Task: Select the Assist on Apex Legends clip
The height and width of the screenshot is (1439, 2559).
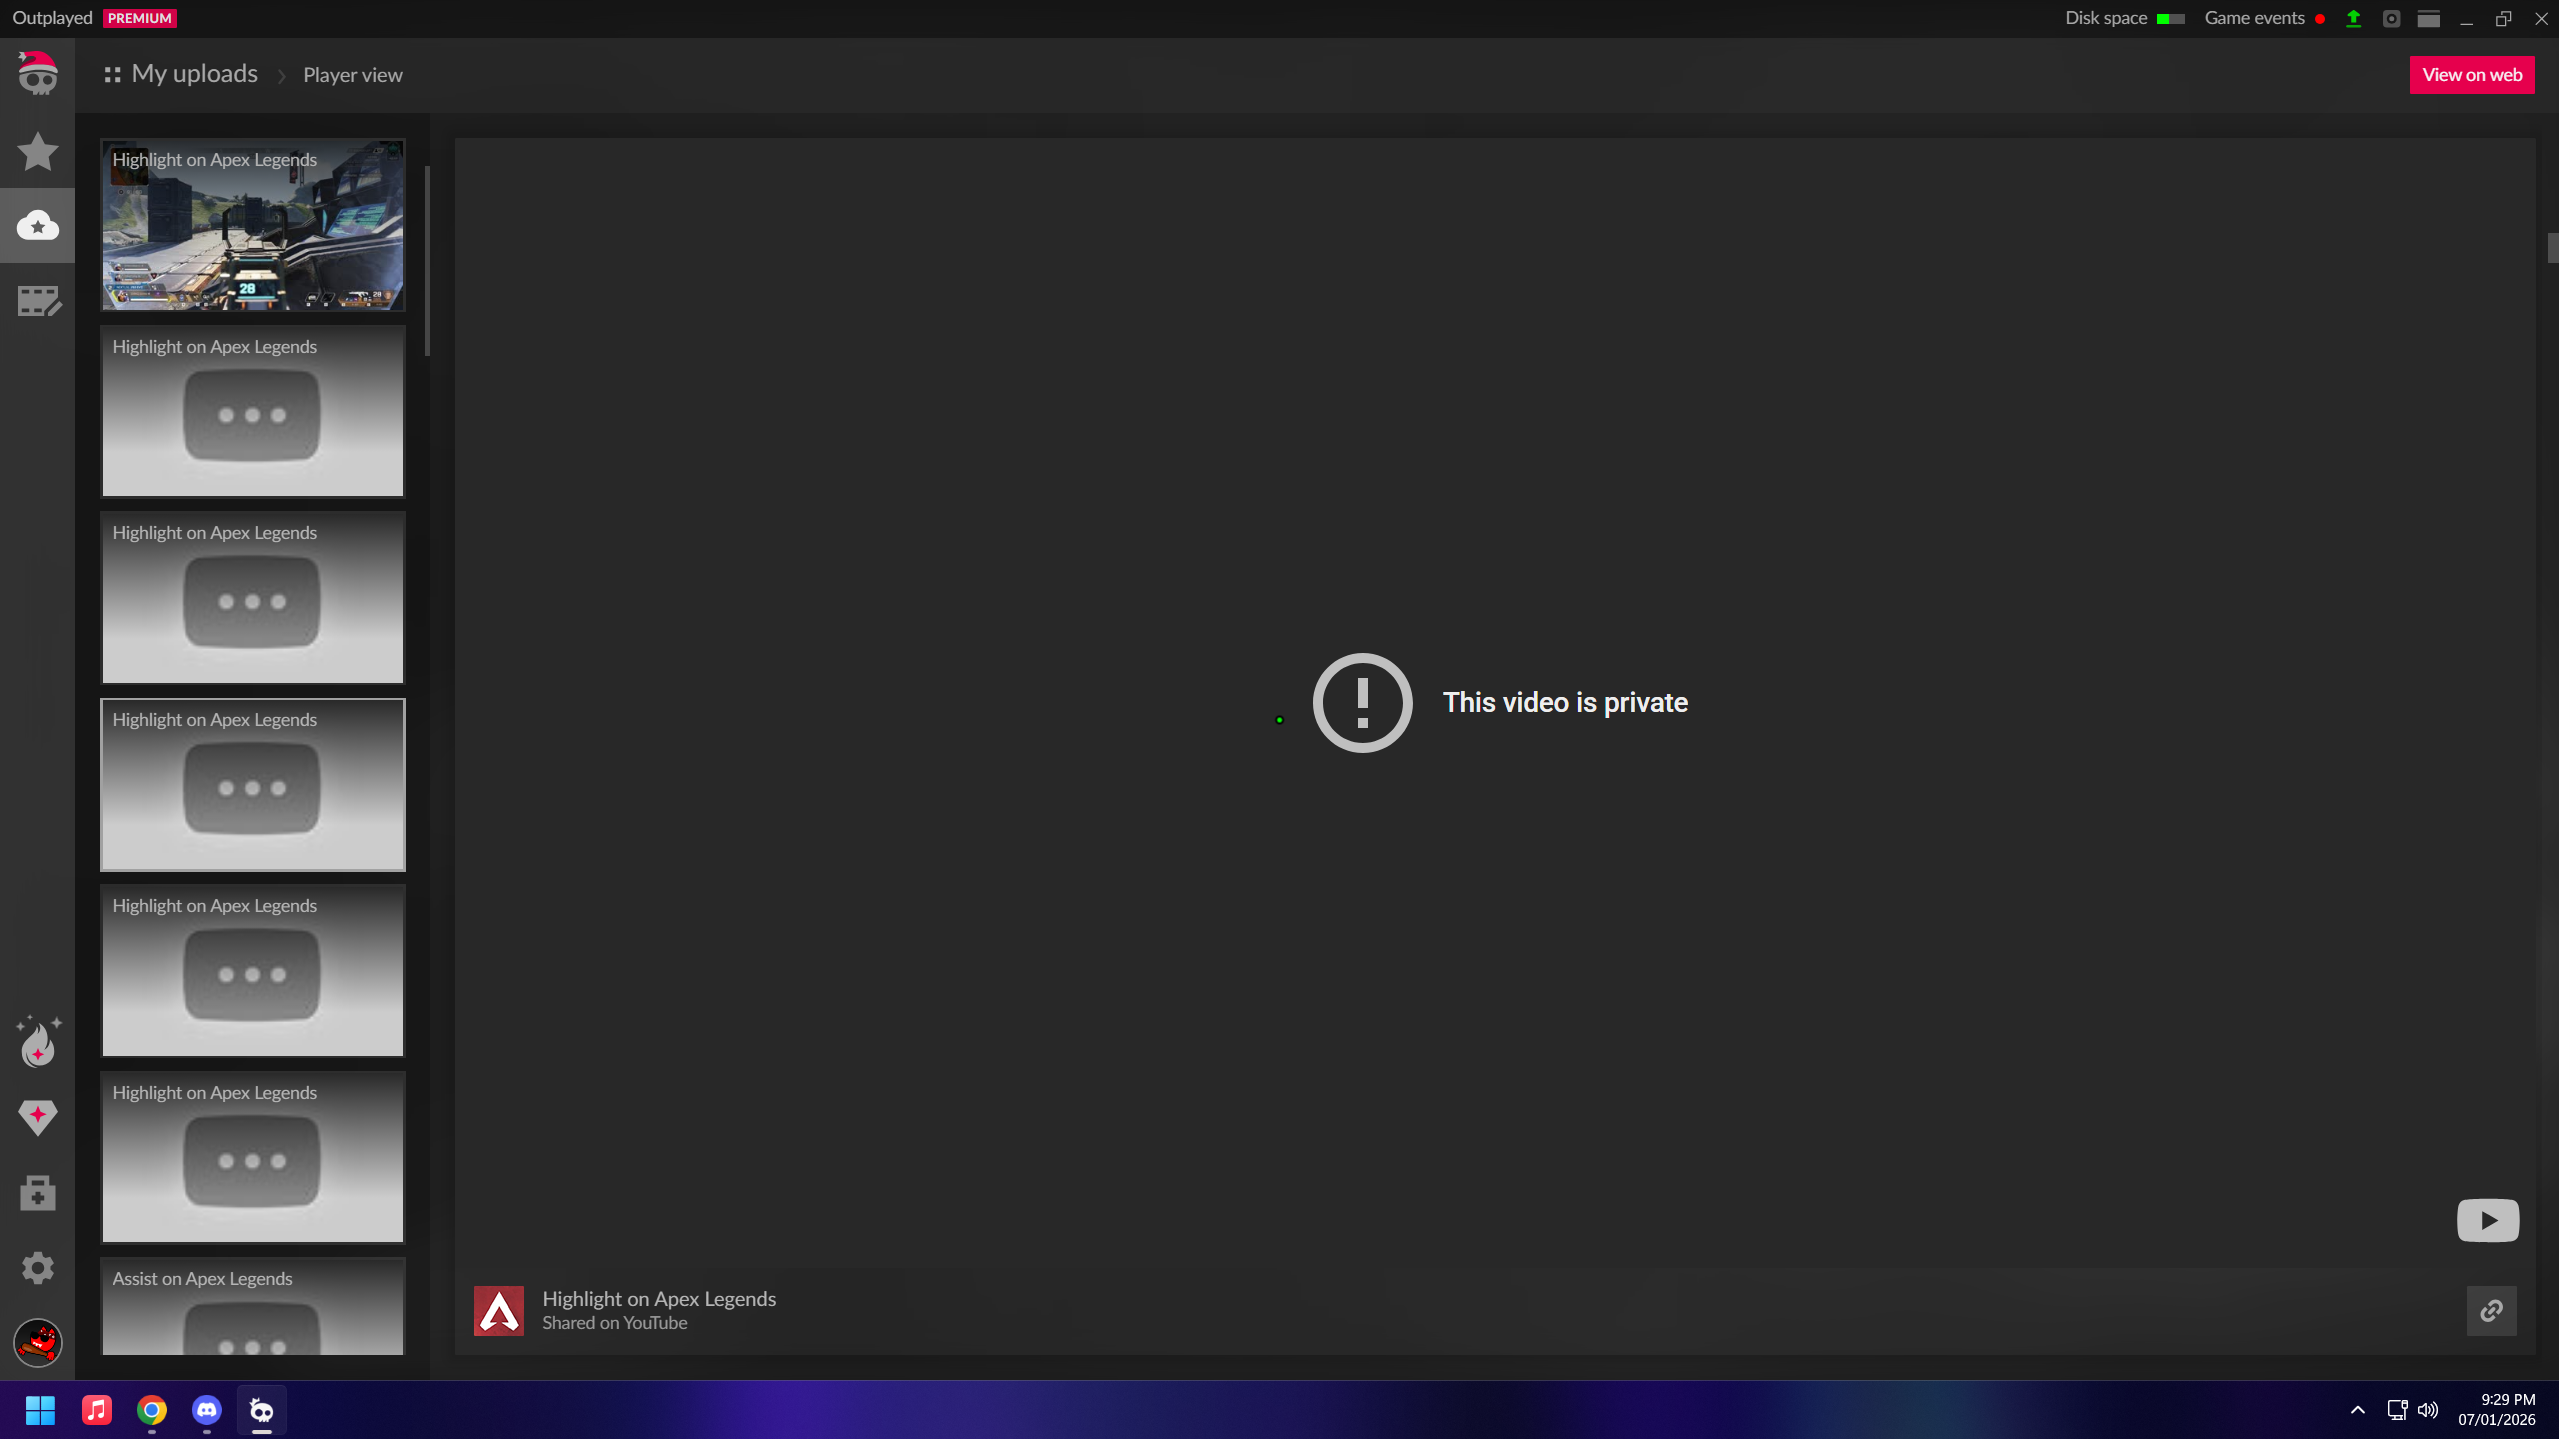Action: click(253, 1306)
